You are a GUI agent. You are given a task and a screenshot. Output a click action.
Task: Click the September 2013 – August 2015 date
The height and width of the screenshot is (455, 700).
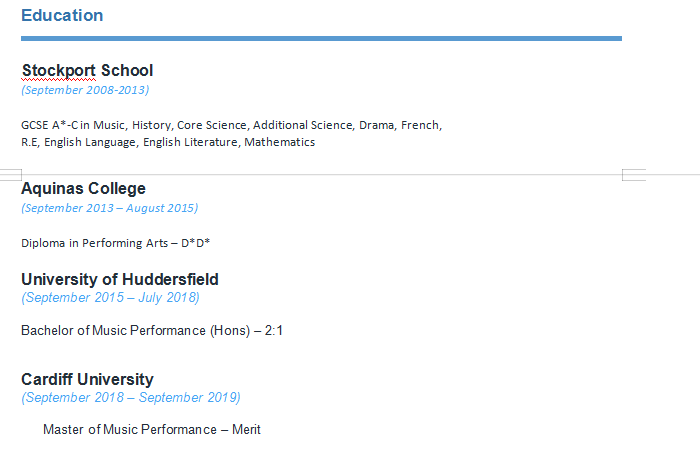pyautogui.click(x=109, y=208)
